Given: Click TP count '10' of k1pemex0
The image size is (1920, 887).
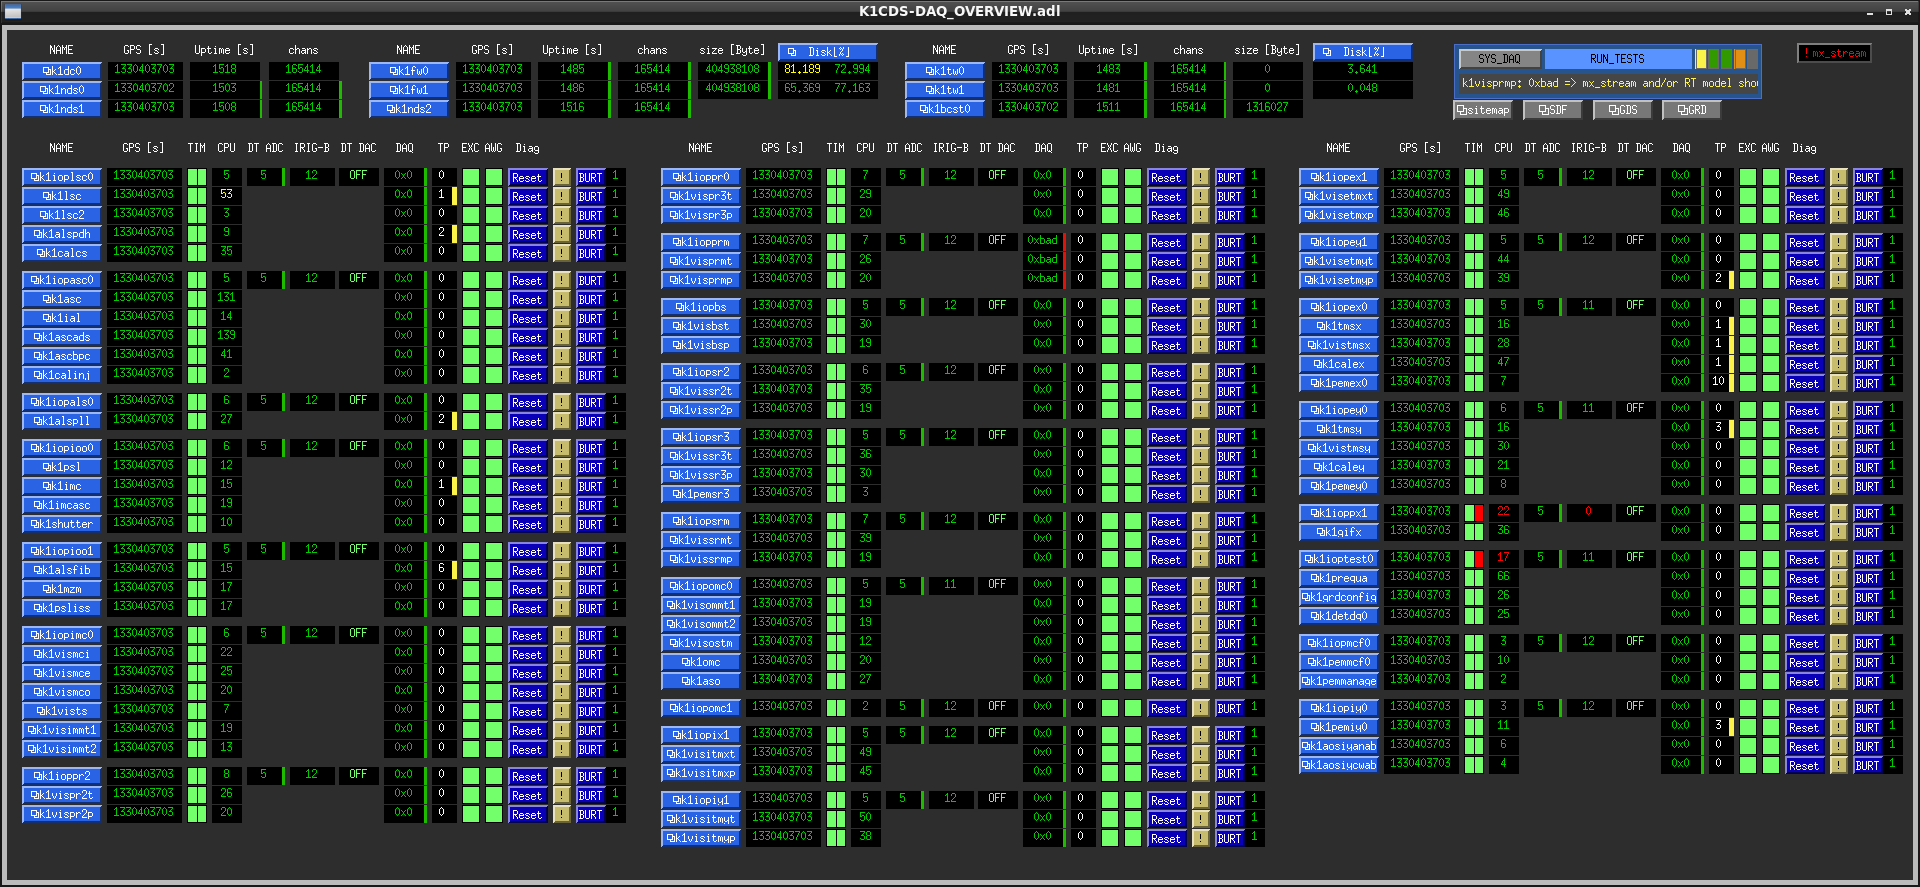Looking at the screenshot, I should tap(1718, 381).
